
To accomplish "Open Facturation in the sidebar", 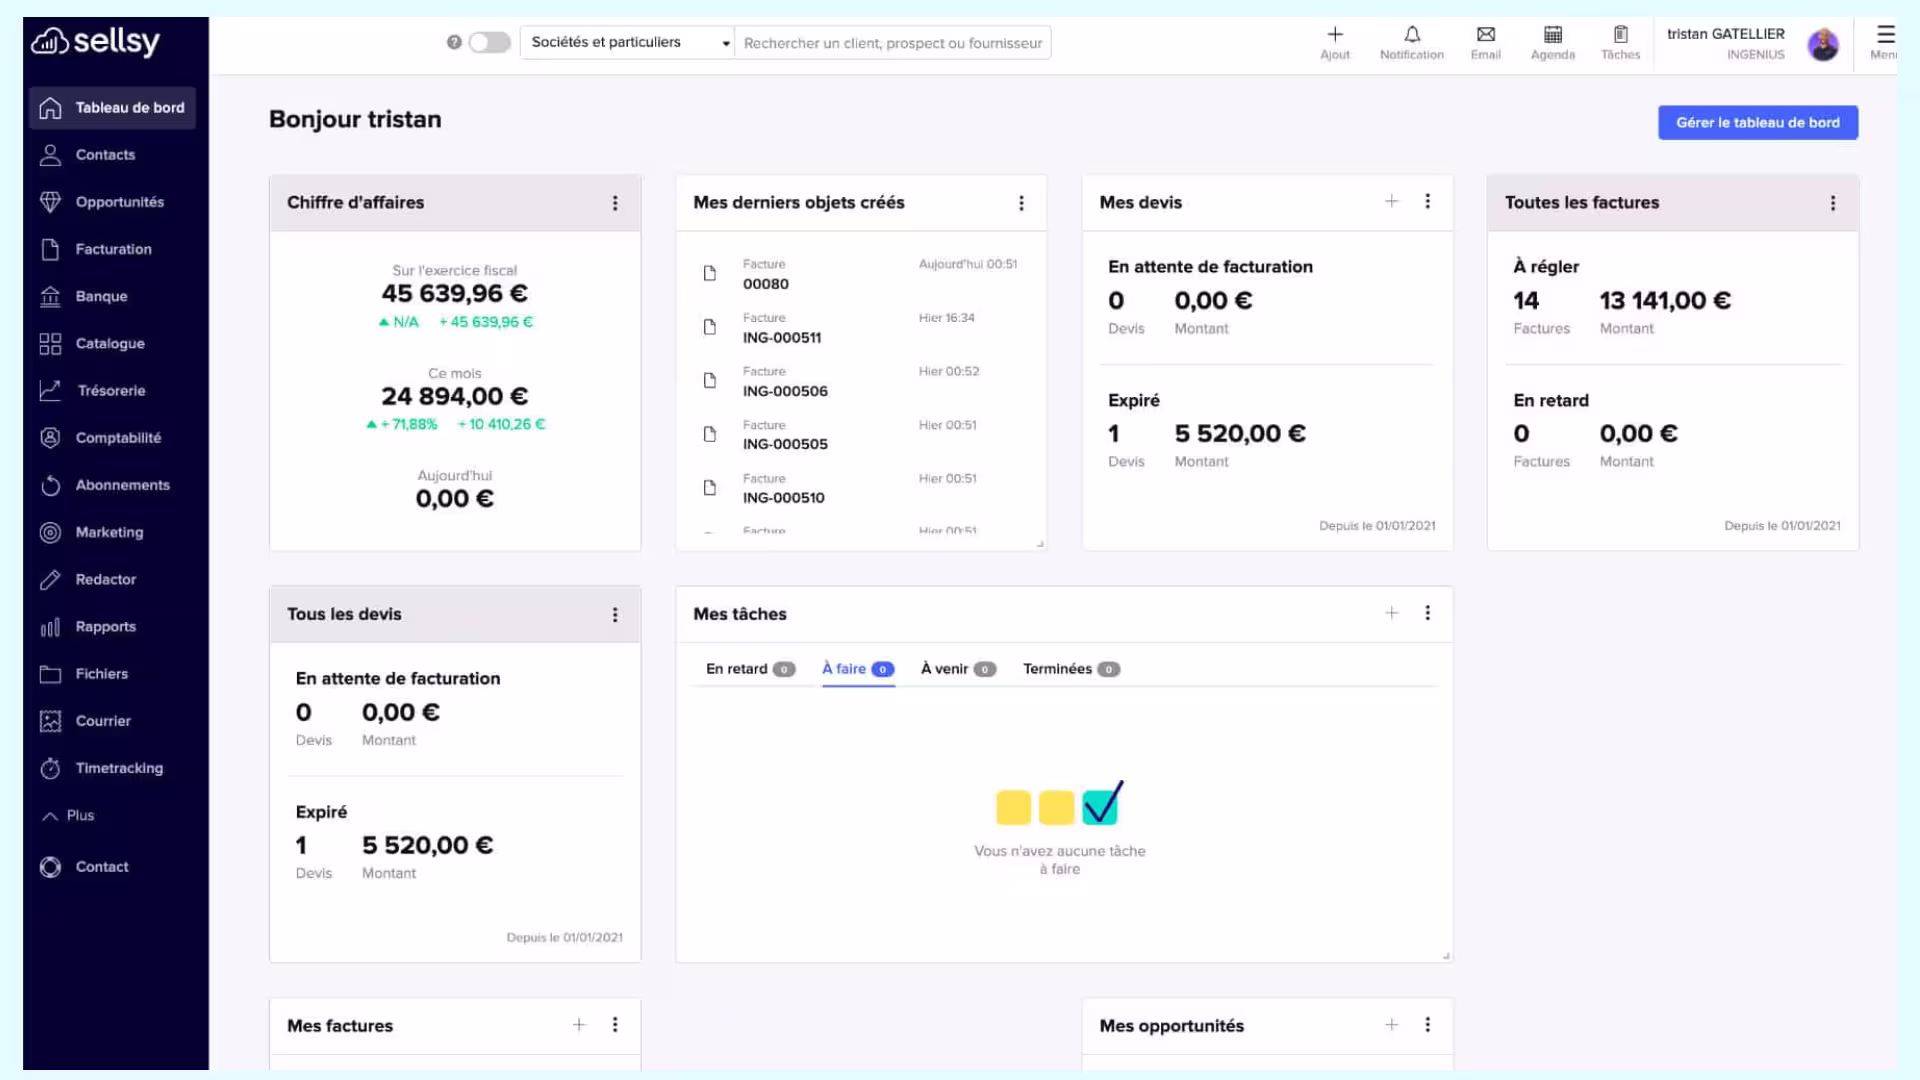I will pyautogui.click(x=112, y=249).
